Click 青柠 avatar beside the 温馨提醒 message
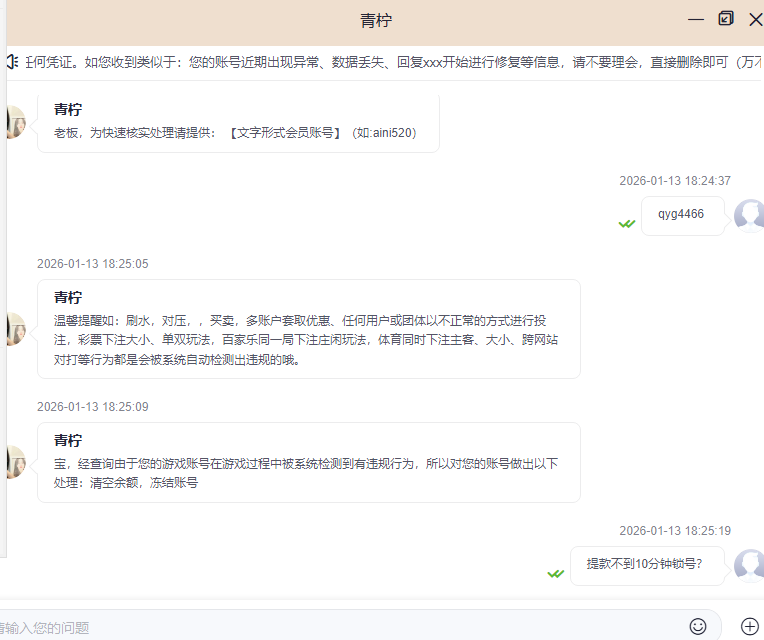764x640 pixels. tap(13, 328)
